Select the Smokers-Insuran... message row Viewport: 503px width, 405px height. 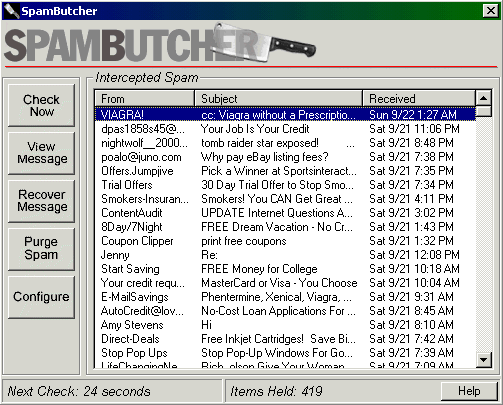285,199
